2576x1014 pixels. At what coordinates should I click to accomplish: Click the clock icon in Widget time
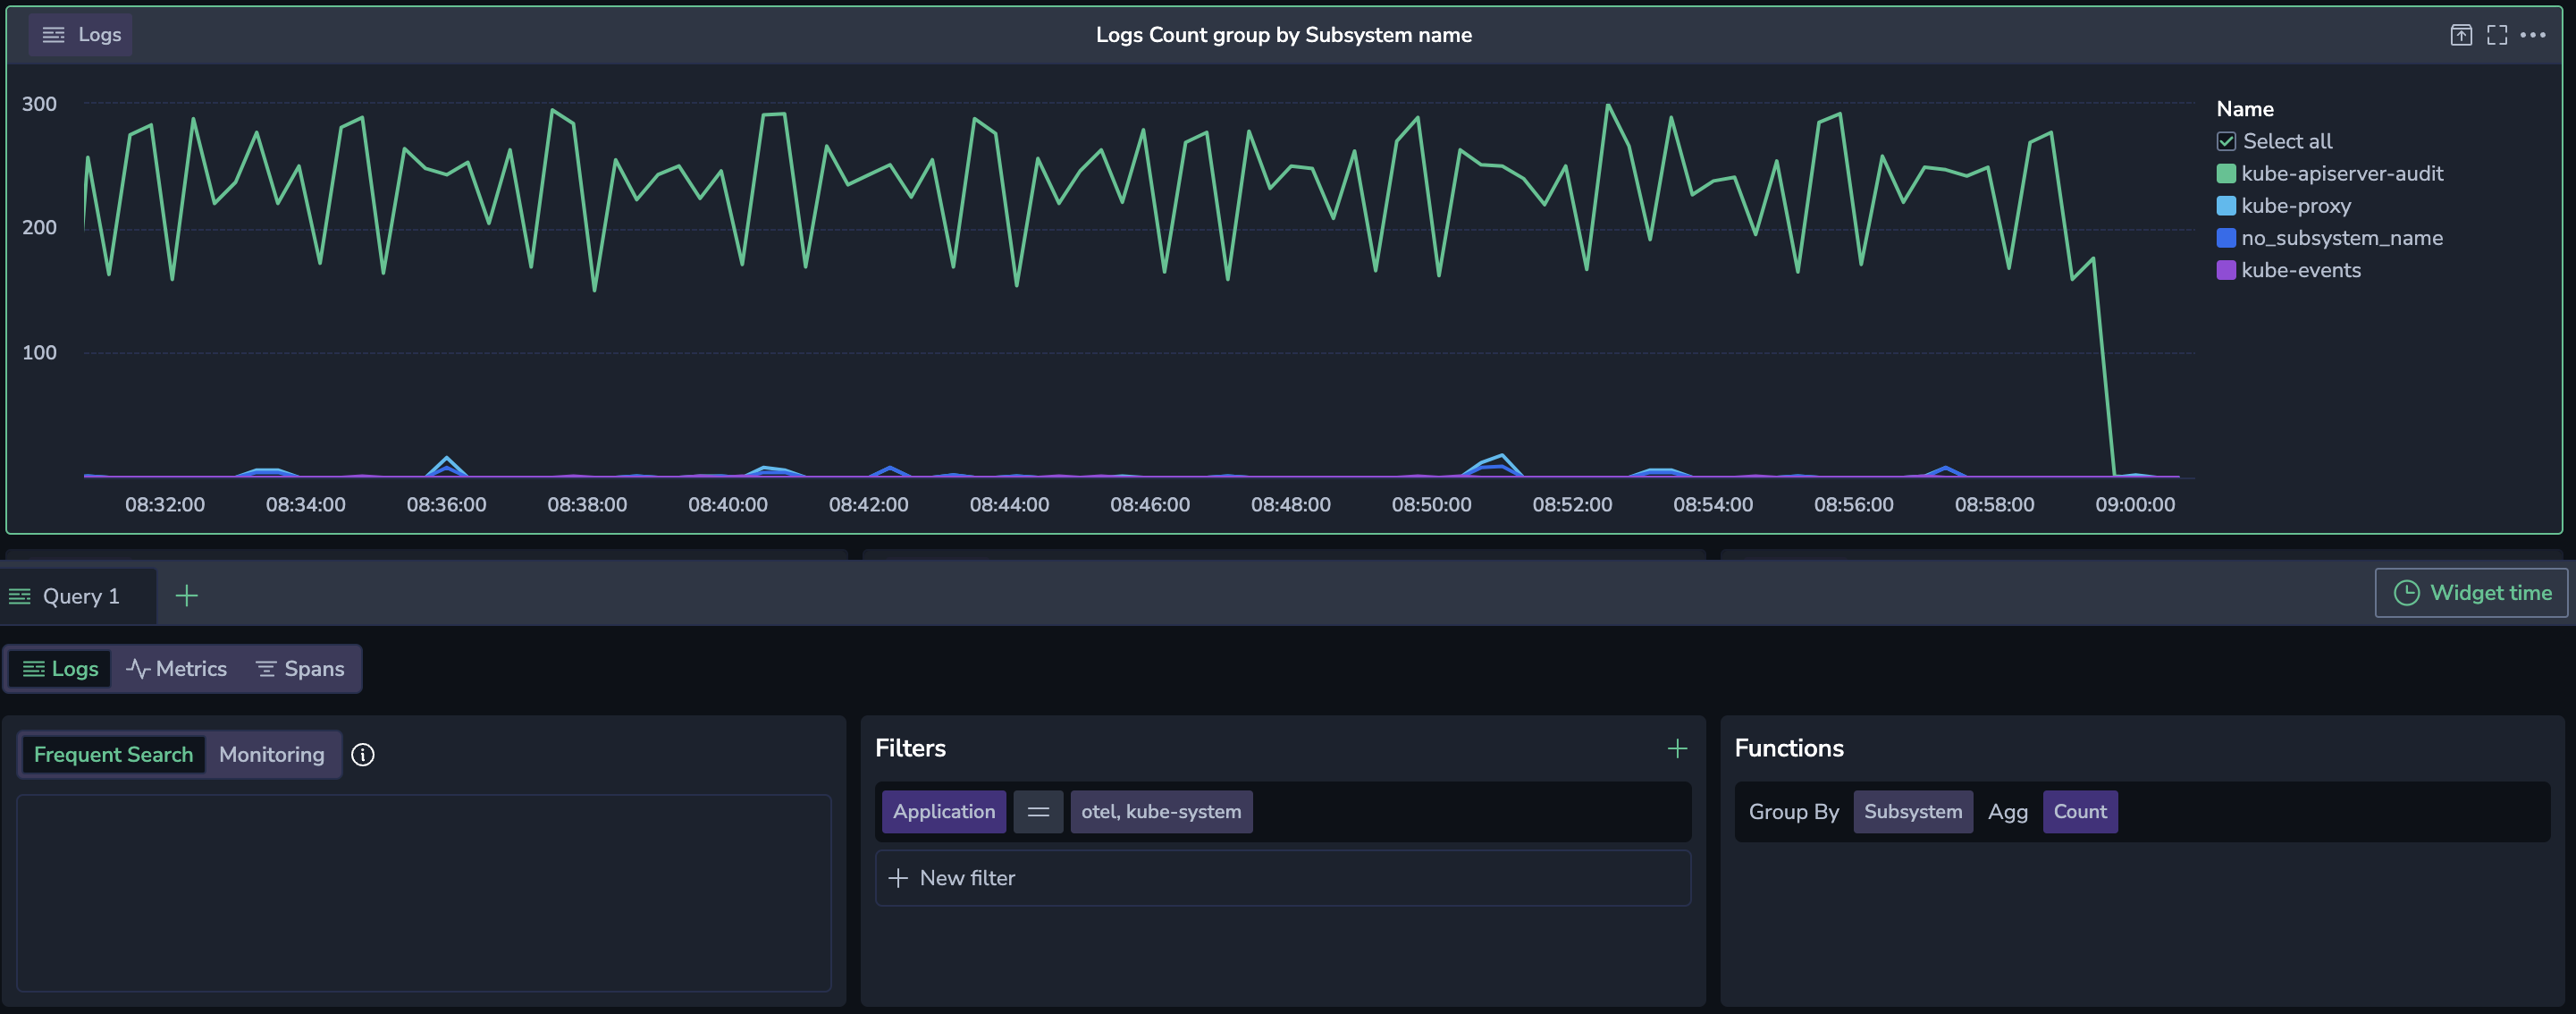click(2406, 593)
